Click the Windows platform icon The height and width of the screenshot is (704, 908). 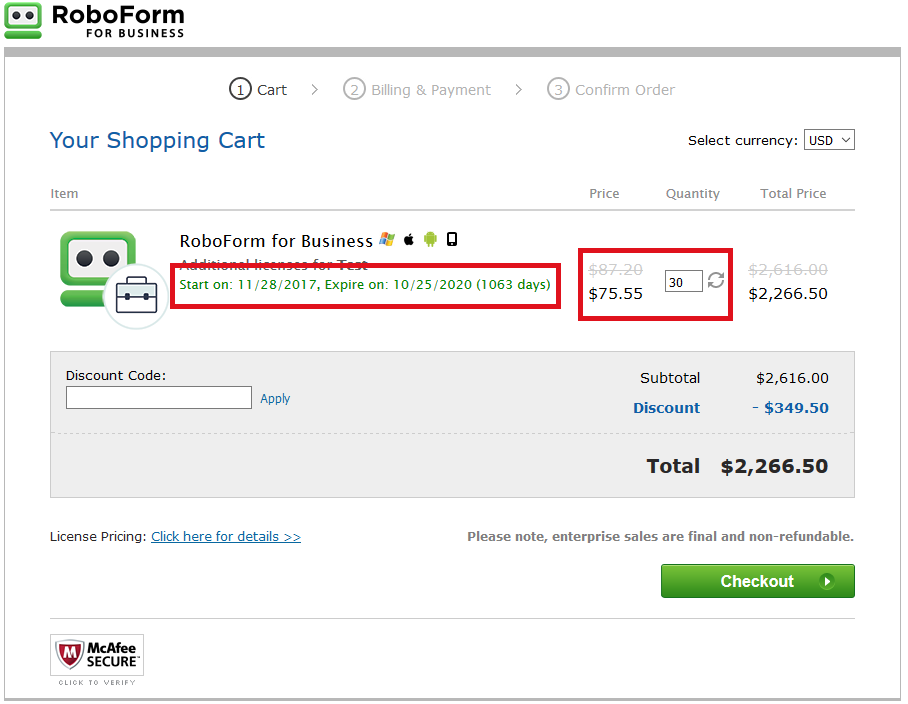[387, 239]
